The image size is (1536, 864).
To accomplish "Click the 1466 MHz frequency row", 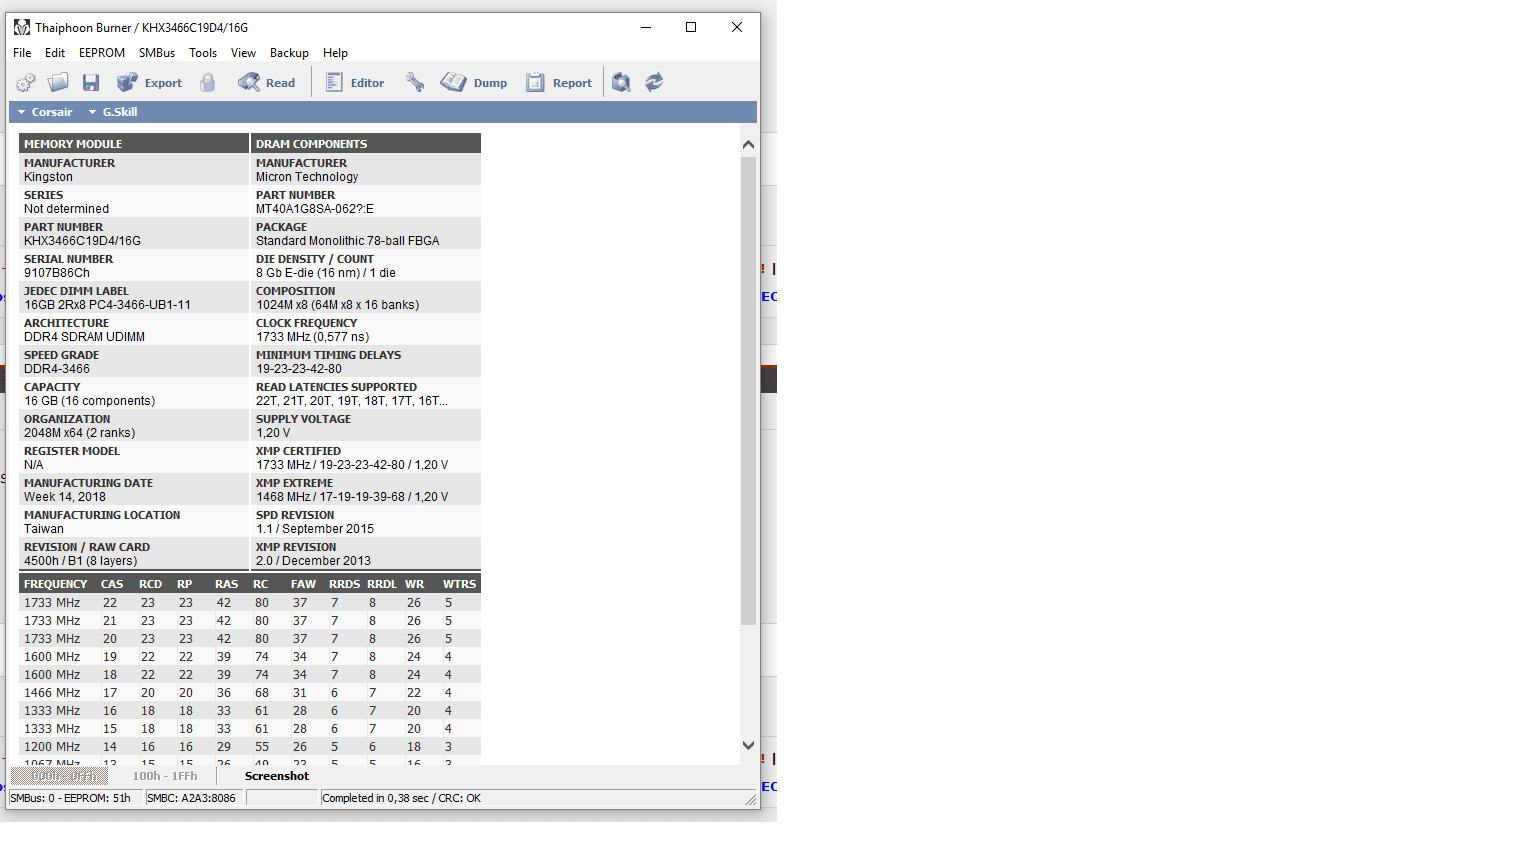I will tap(250, 693).
